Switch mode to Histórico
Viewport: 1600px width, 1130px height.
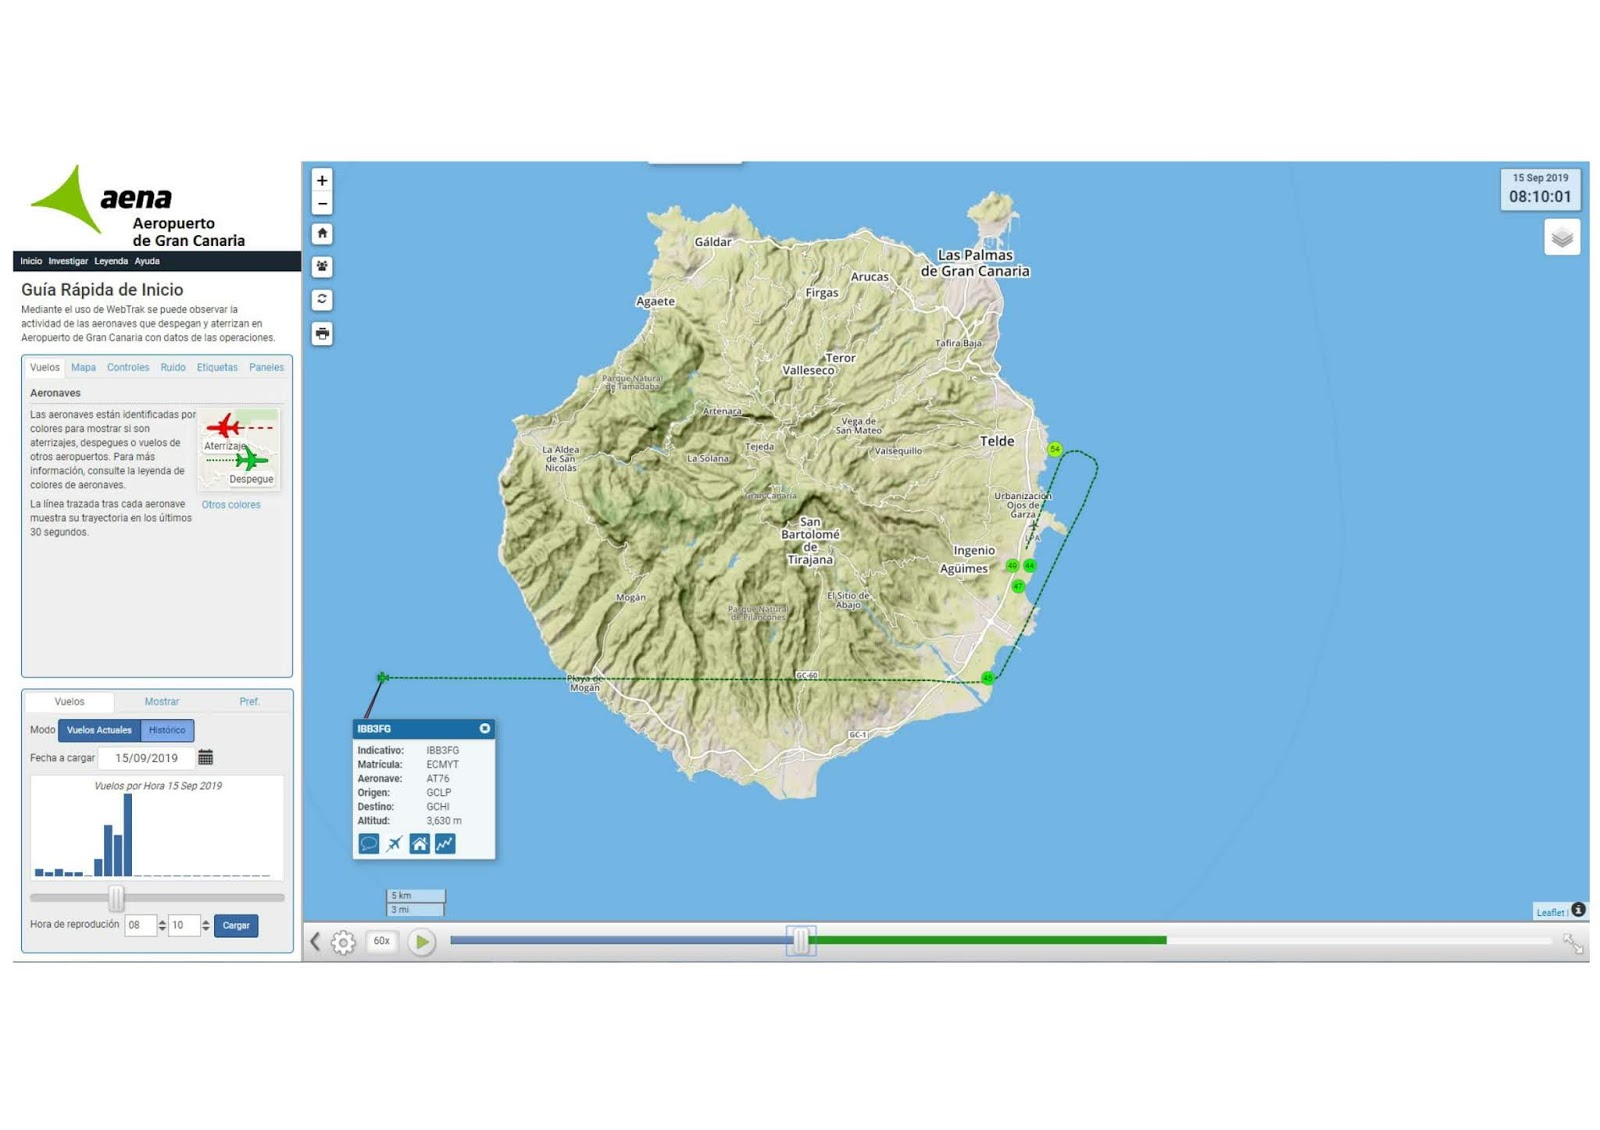pyautogui.click(x=167, y=730)
